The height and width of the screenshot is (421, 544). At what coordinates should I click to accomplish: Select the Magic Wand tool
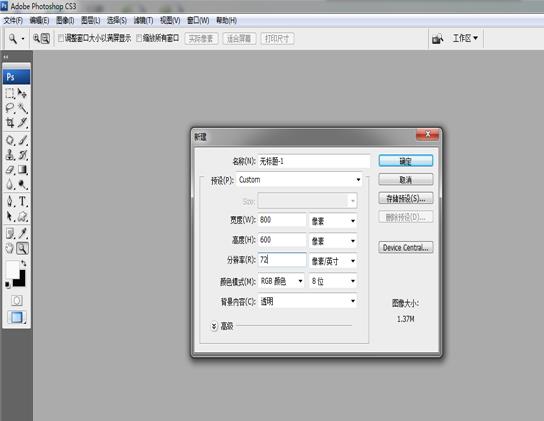[x=23, y=108]
